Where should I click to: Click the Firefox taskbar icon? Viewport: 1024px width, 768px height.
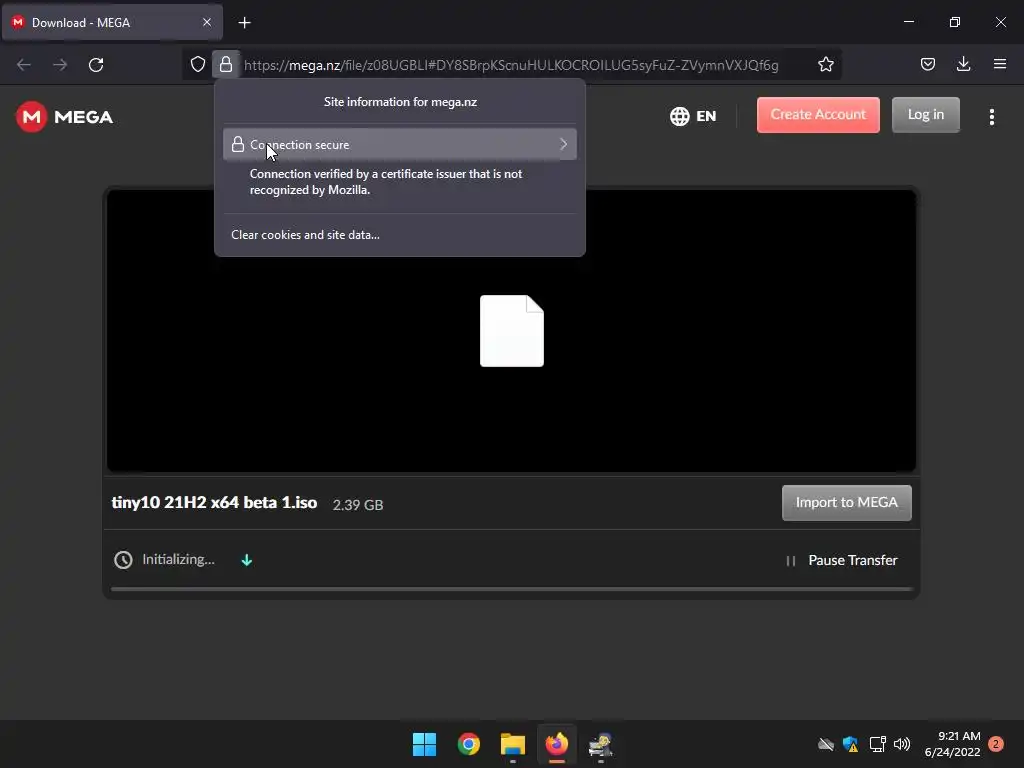coord(556,744)
